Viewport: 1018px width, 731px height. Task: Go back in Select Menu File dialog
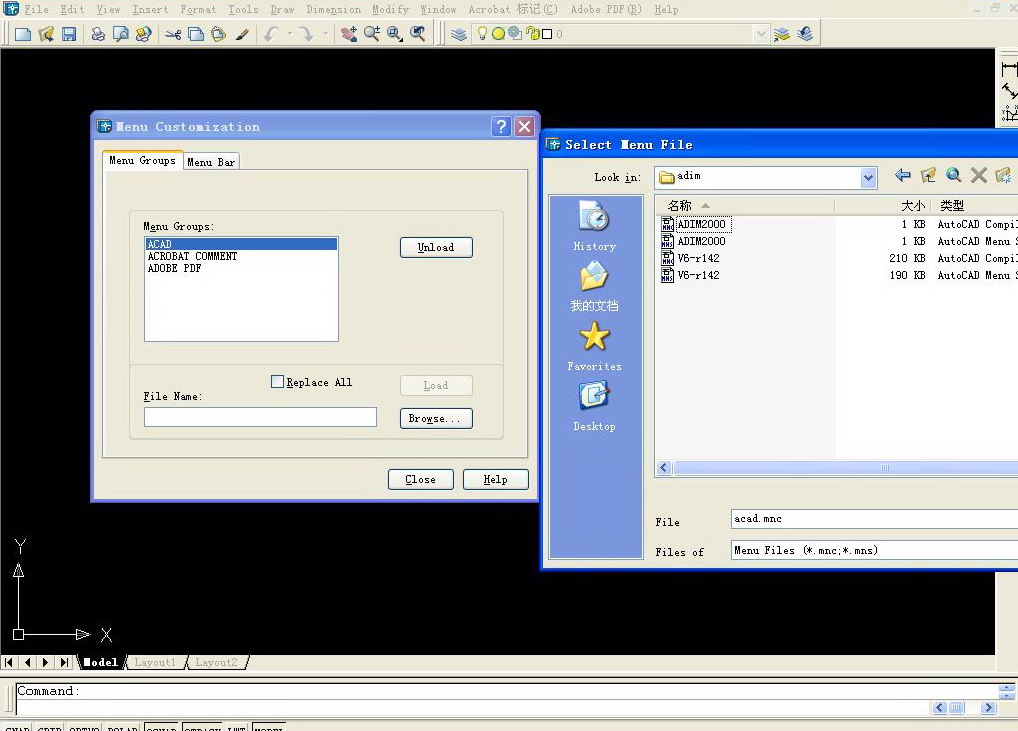[x=902, y=175]
